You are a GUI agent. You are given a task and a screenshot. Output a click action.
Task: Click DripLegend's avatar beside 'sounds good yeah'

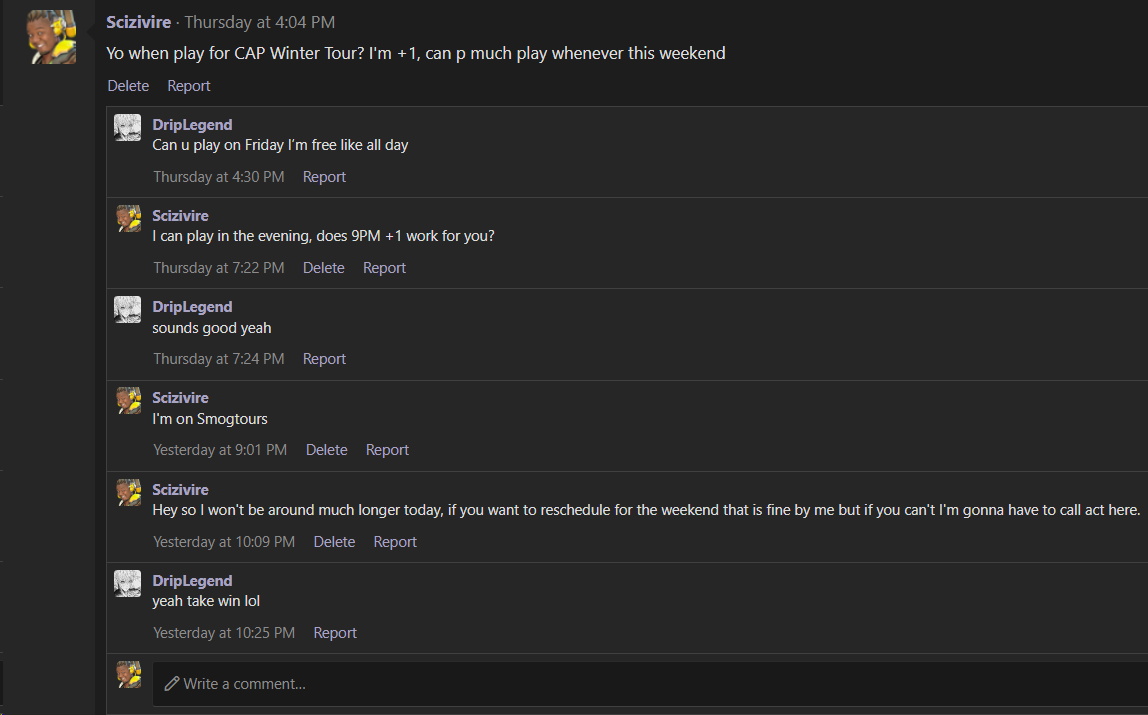click(x=127, y=310)
